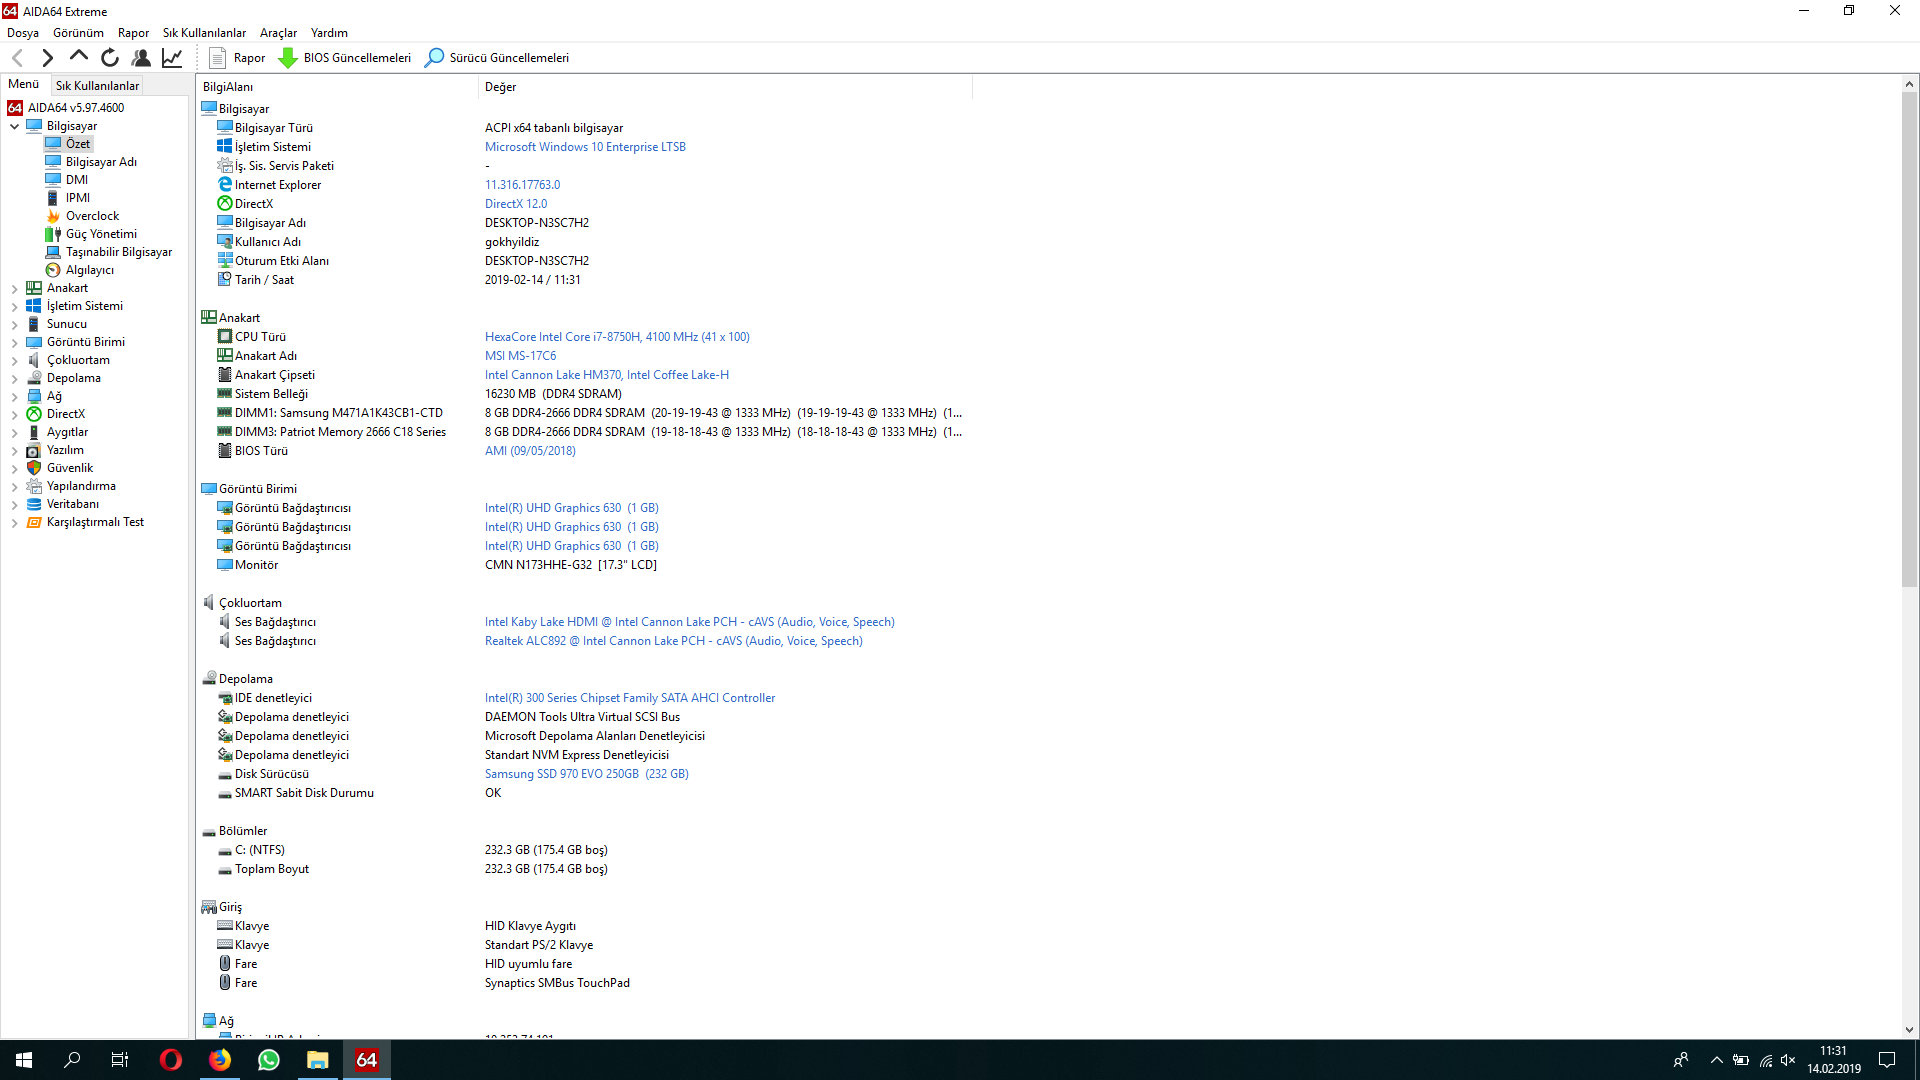1920x1080 pixels.
Task: Expand the İşletim Sistemi tree node
Action: click(15, 306)
